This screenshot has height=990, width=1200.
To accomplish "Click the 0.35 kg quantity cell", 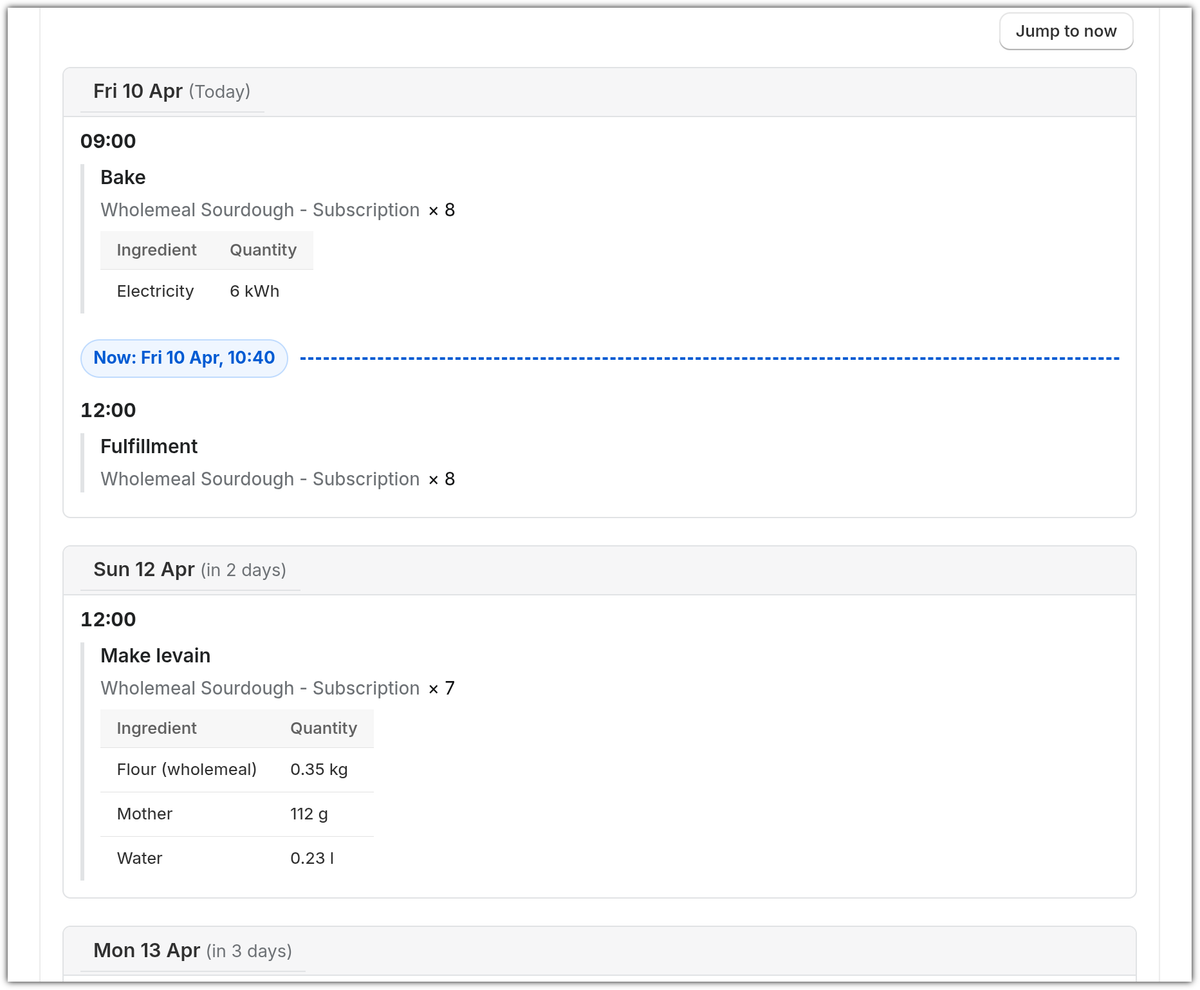I will (x=323, y=769).
